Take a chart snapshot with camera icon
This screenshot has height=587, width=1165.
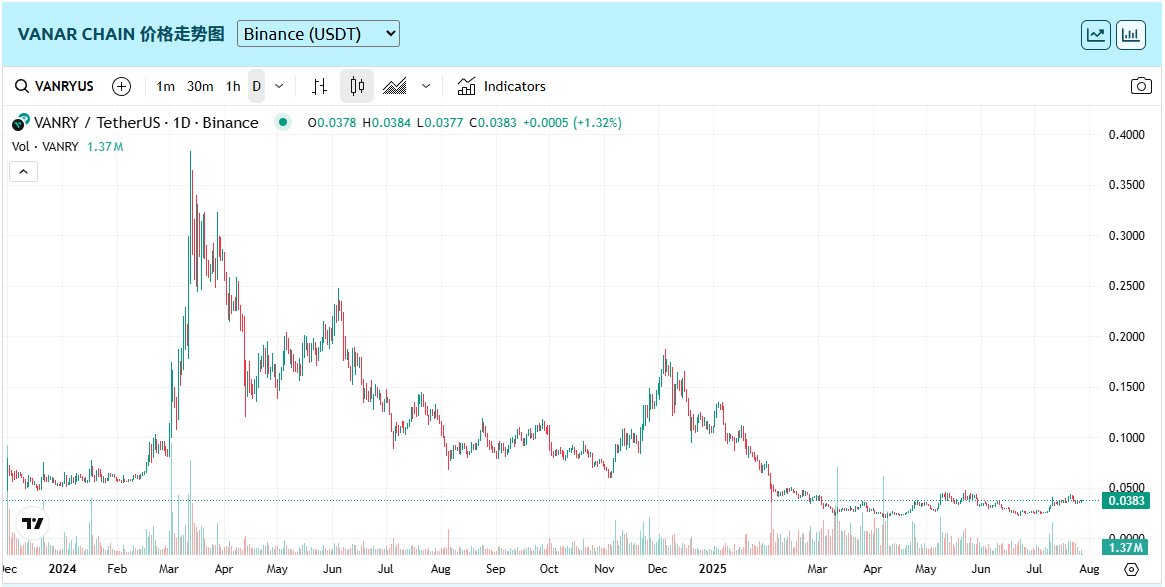pos(1140,86)
